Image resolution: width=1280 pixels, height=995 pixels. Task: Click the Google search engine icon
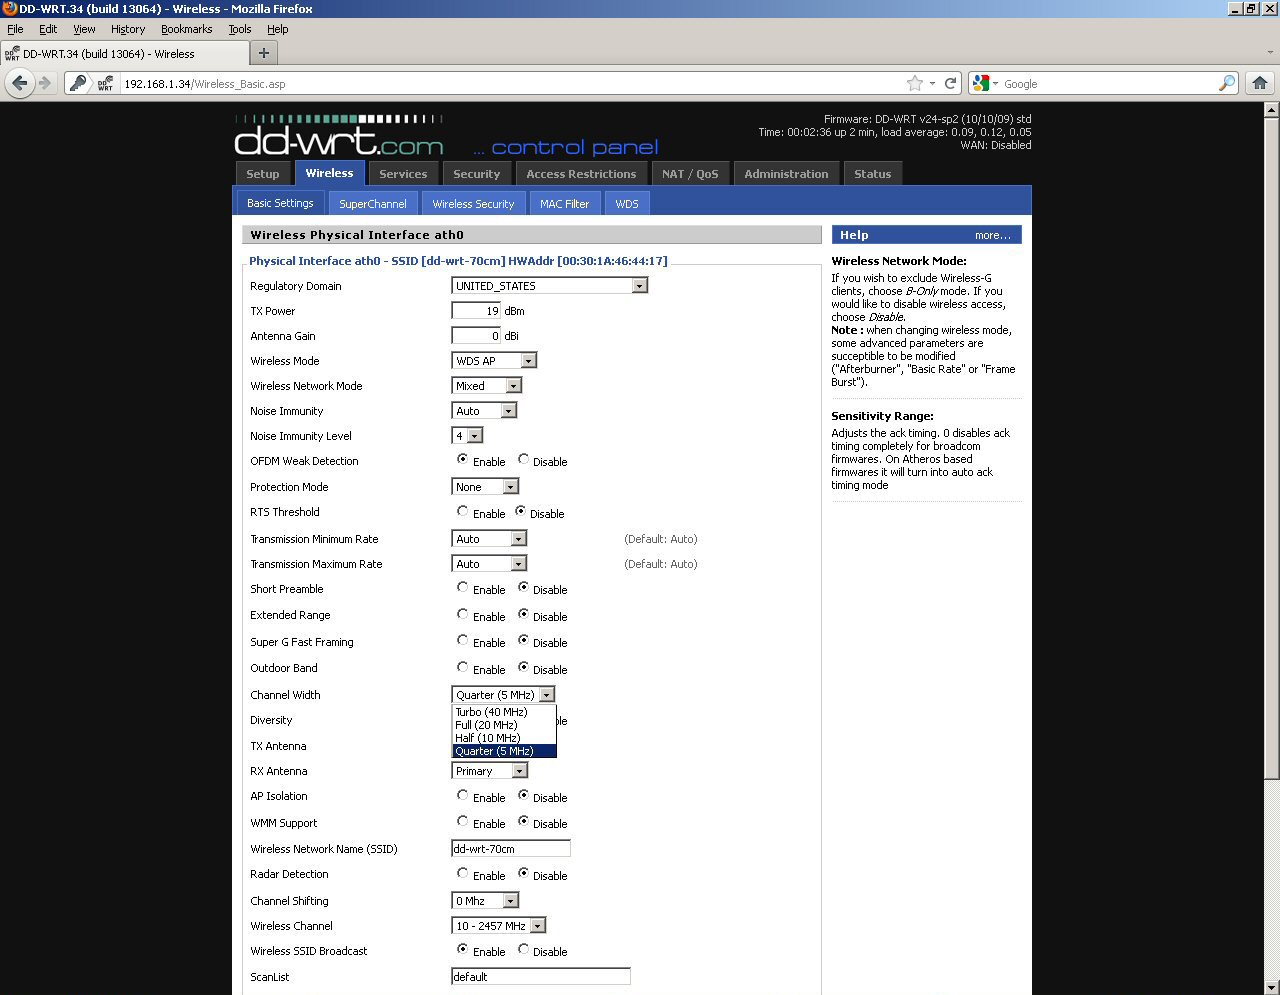pyautogui.click(x=982, y=83)
